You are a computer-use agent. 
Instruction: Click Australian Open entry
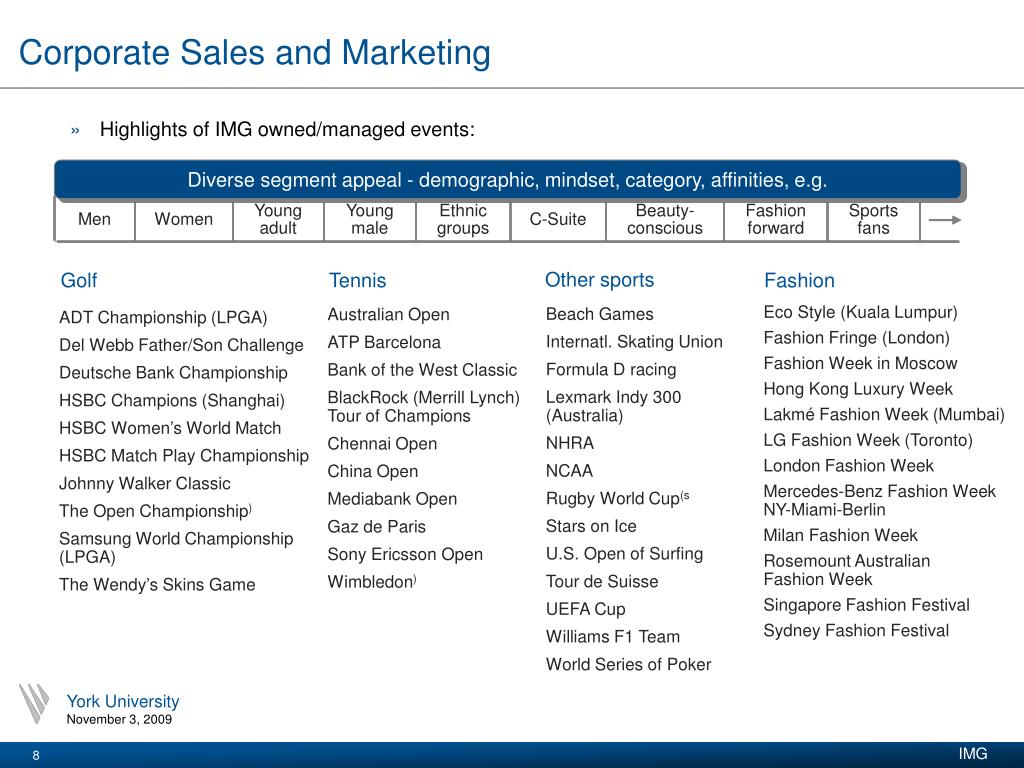[x=389, y=315]
